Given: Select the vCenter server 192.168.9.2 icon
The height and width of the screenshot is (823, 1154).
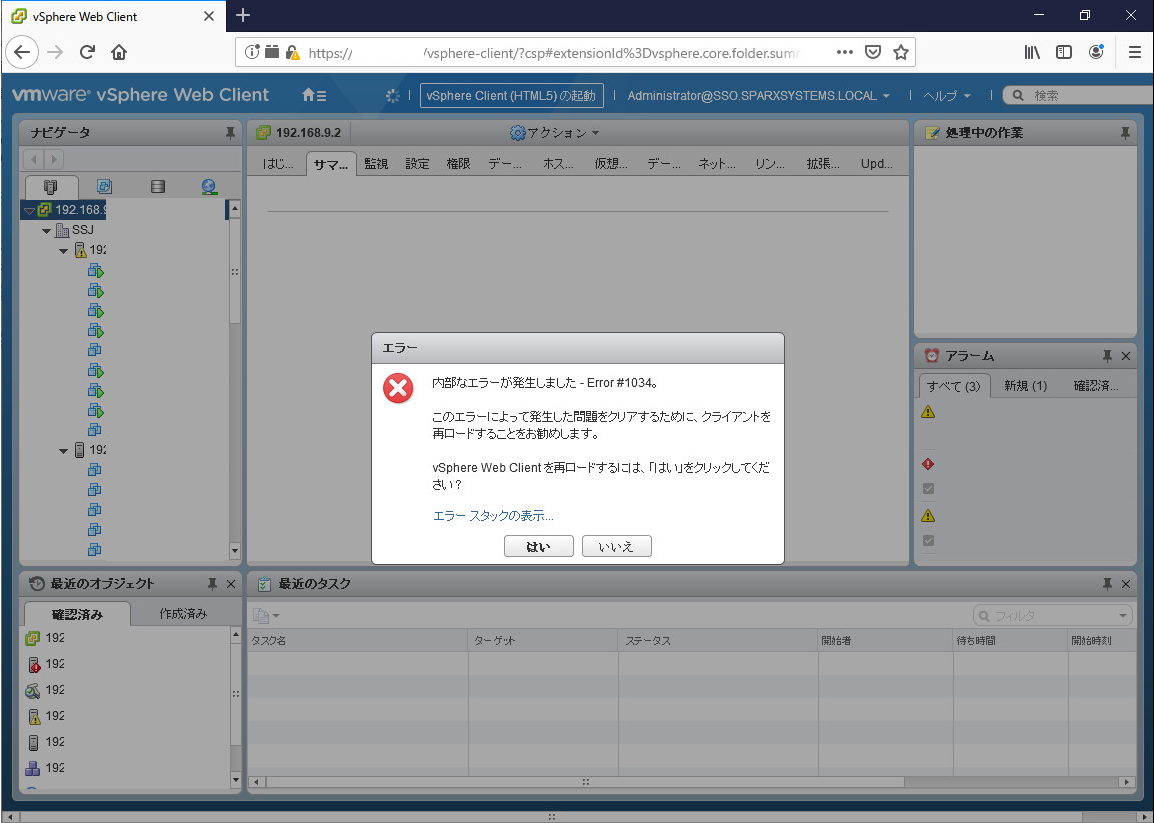Looking at the screenshot, I should coord(44,209).
